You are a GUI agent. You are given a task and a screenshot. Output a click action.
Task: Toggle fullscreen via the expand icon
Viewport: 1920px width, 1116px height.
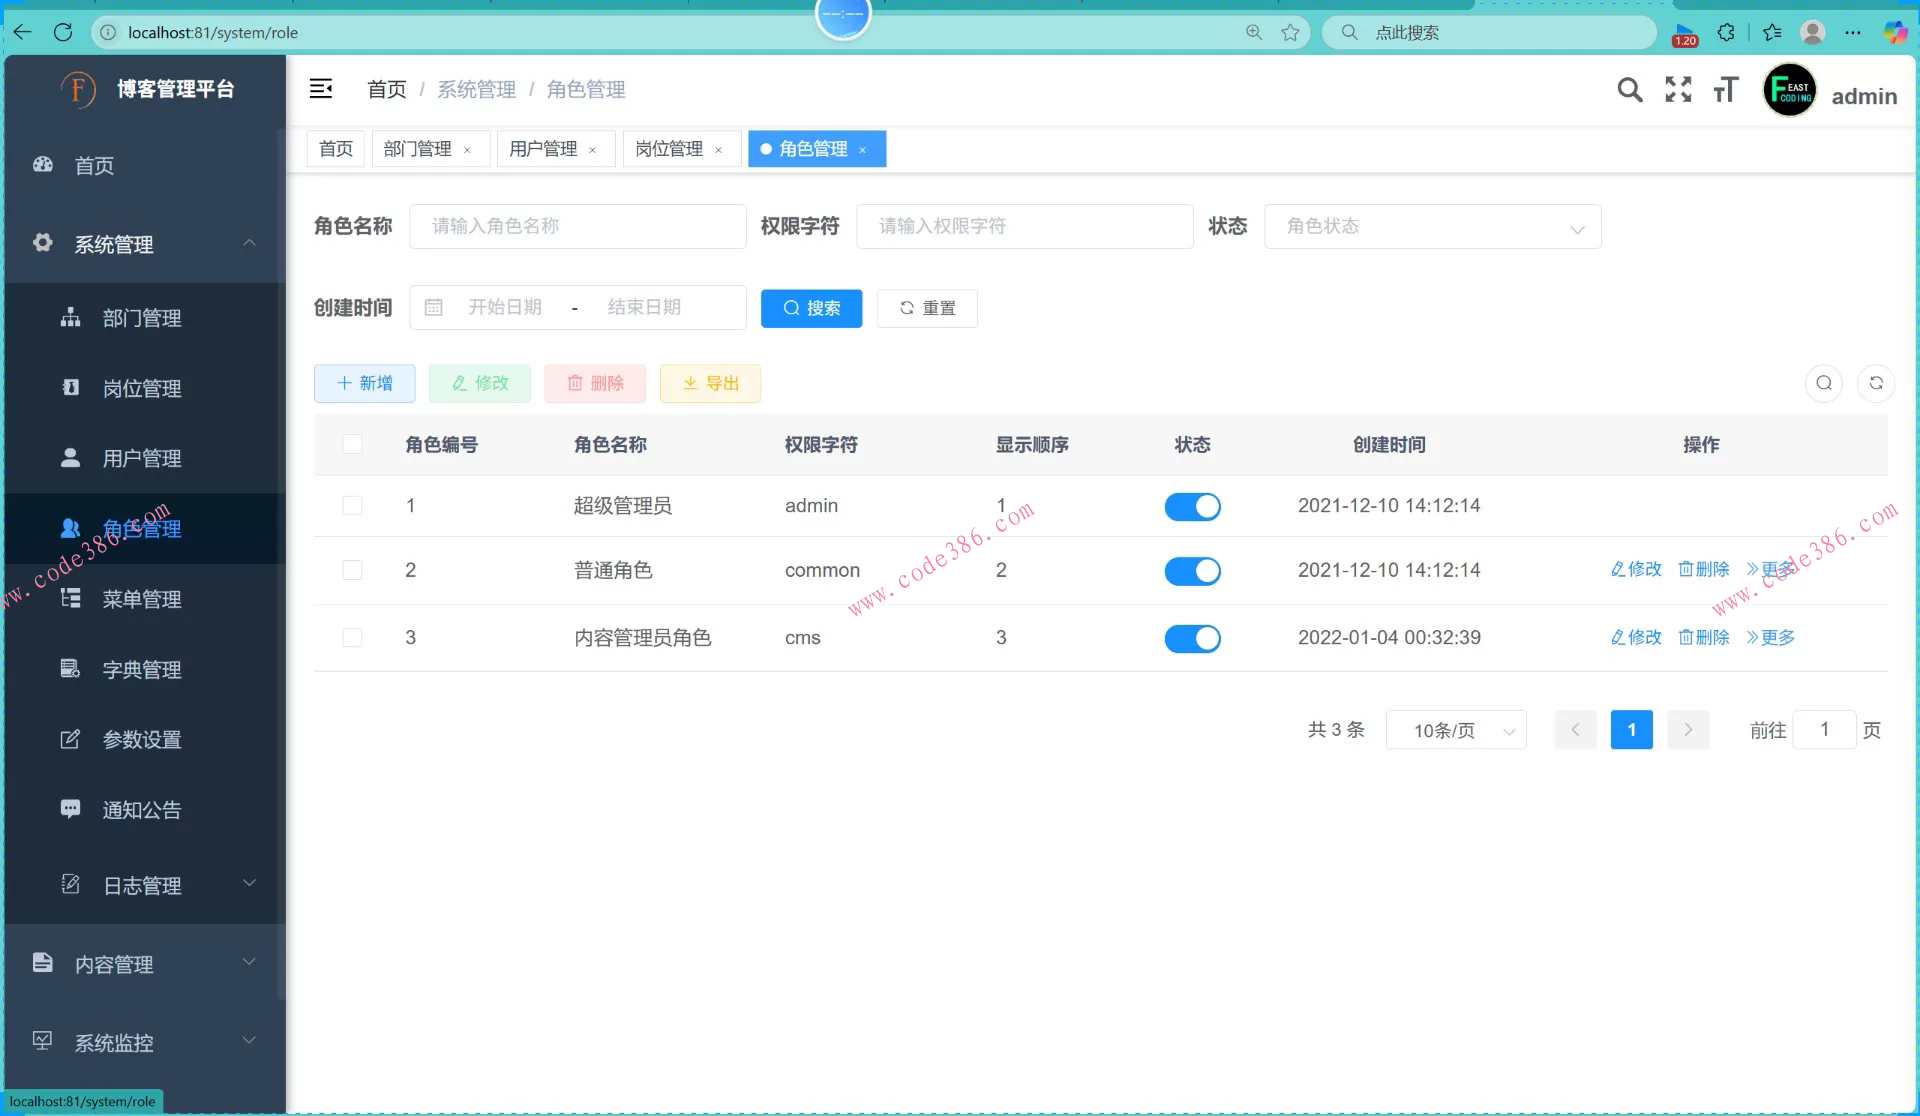tap(1678, 89)
